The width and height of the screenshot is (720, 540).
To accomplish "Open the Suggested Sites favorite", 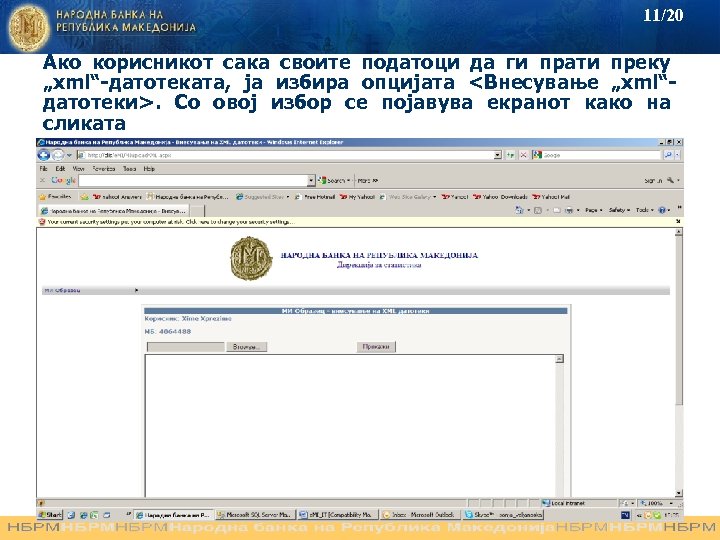I will click(x=262, y=197).
